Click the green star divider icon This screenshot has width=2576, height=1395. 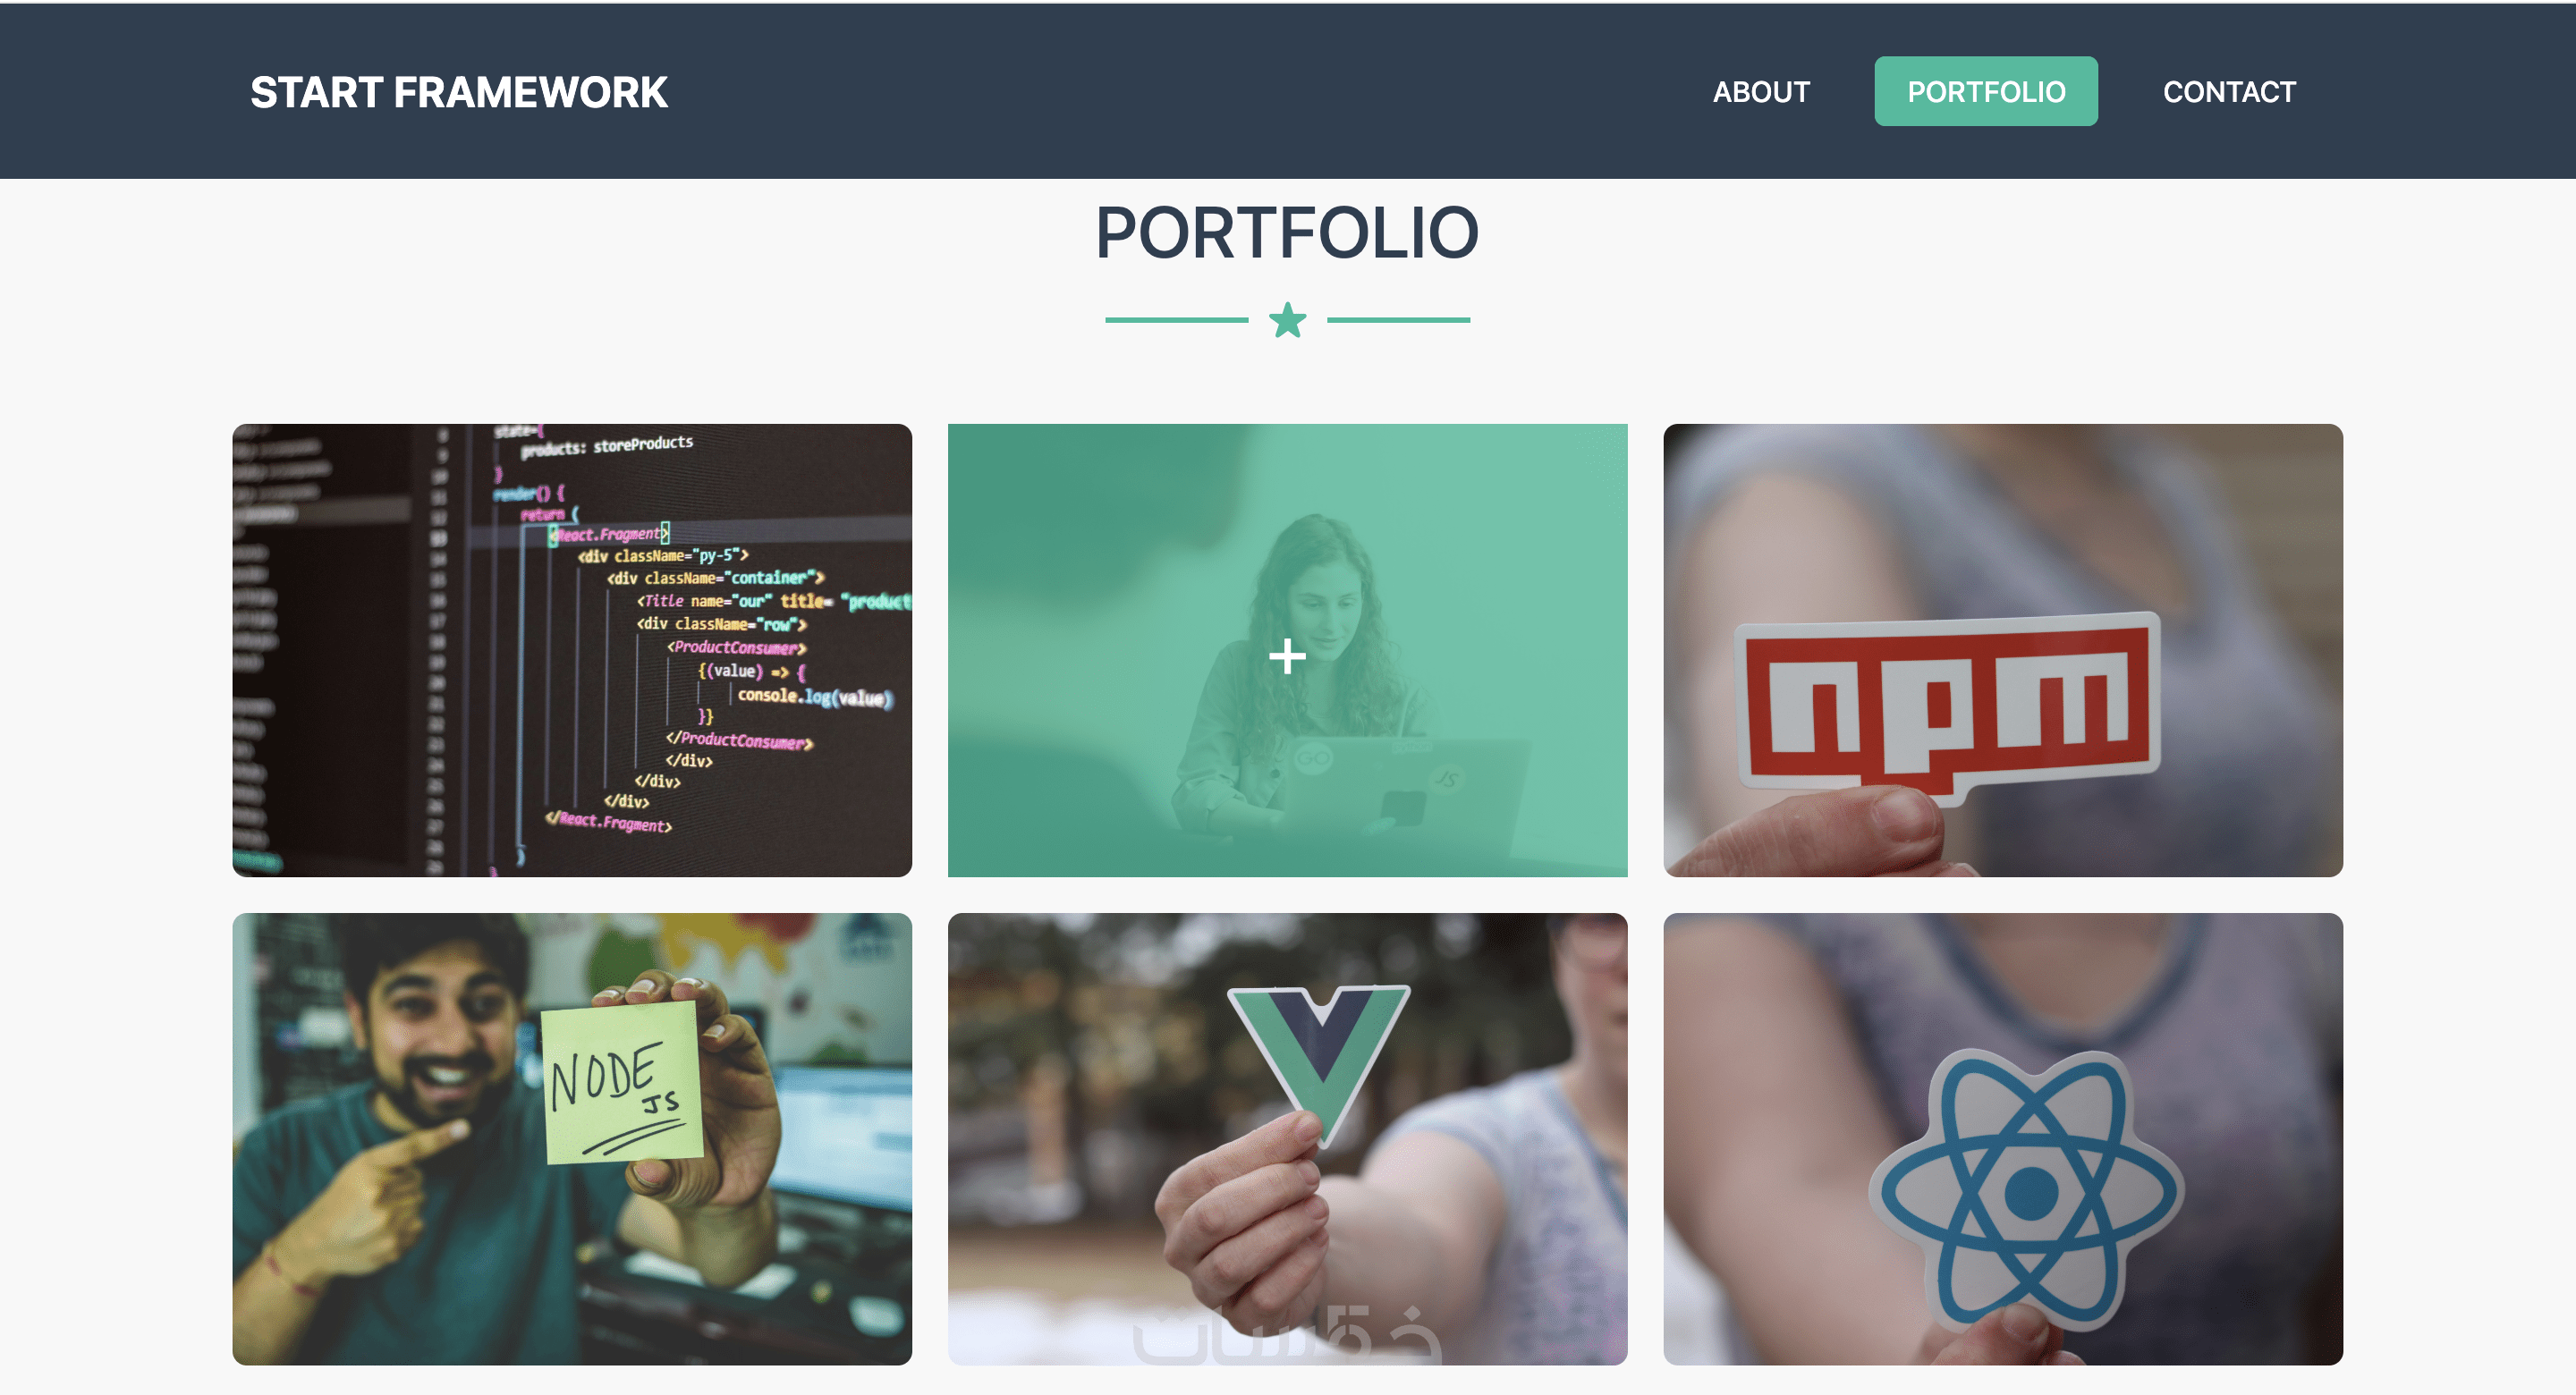tap(1287, 320)
